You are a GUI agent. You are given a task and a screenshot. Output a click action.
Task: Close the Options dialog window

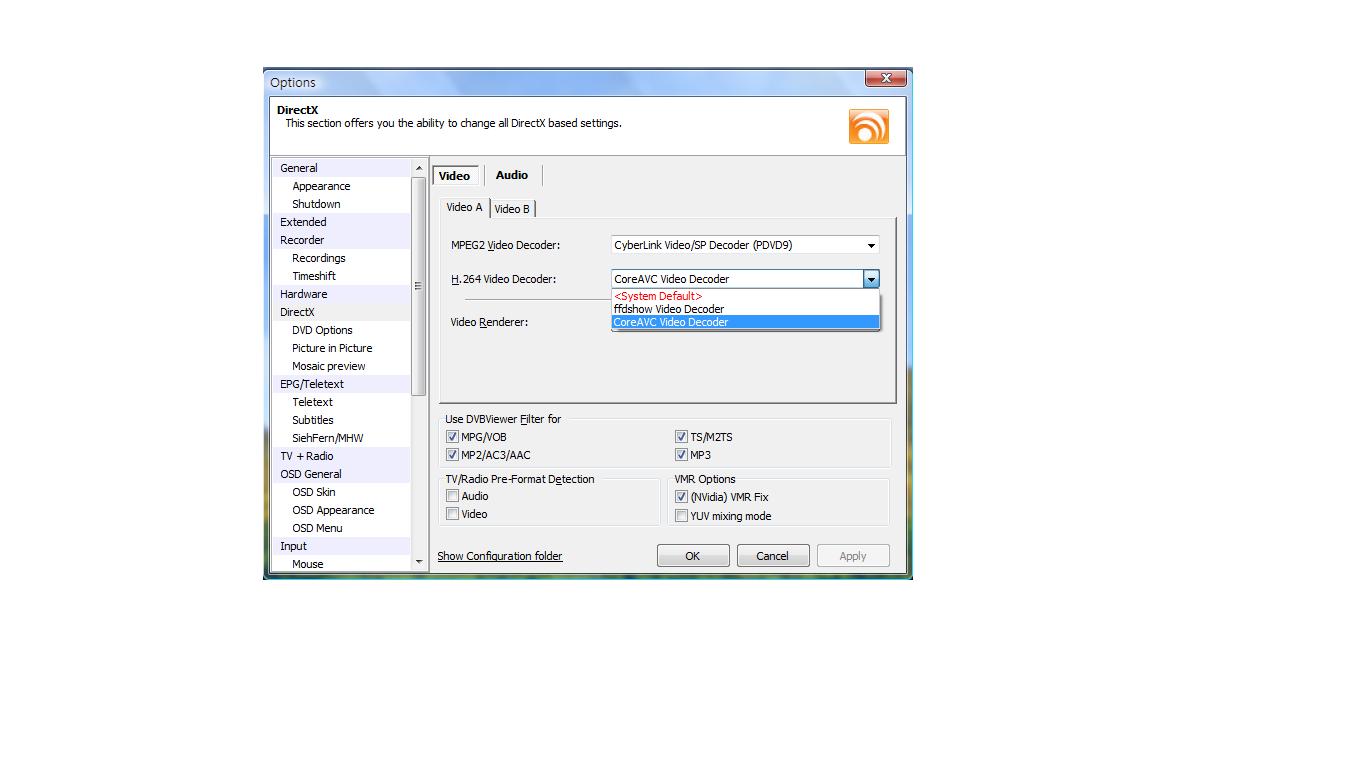pos(885,78)
